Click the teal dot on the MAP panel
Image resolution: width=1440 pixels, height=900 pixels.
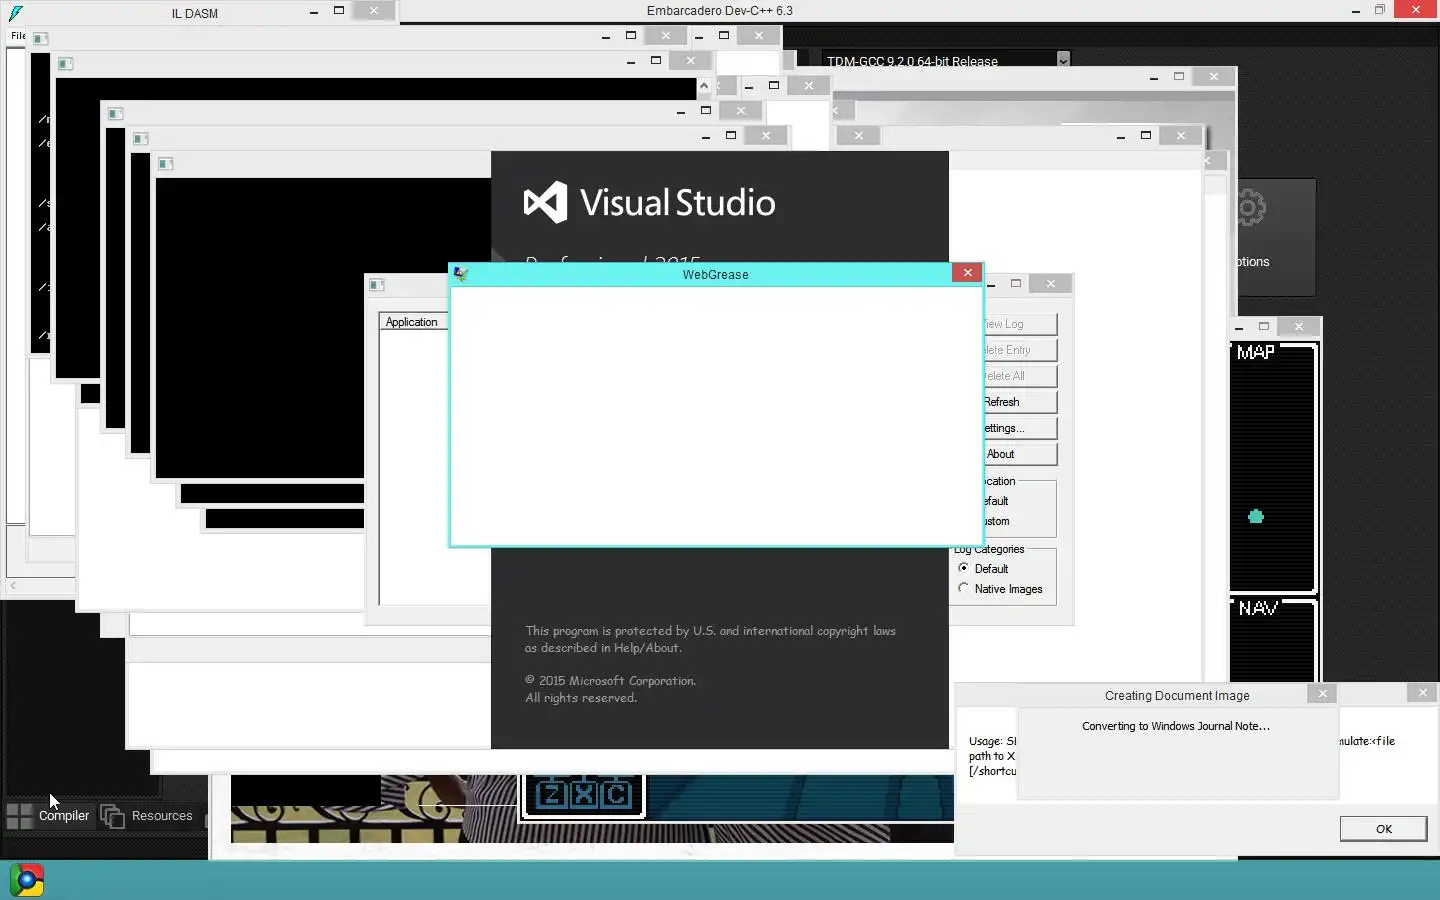point(1256,516)
